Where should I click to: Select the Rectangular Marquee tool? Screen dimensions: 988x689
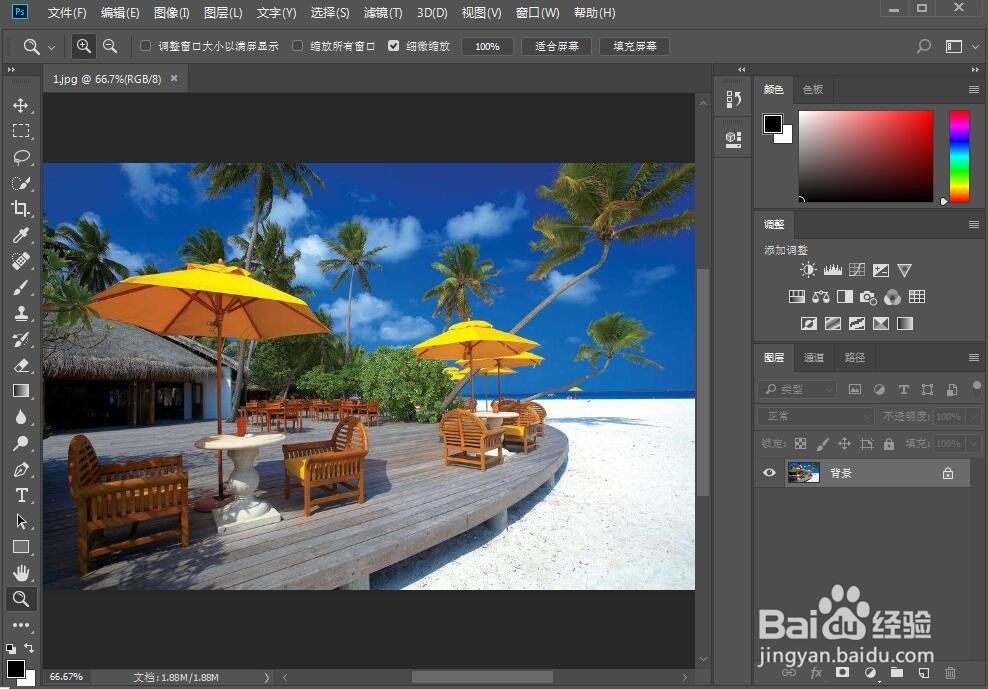click(x=21, y=131)
